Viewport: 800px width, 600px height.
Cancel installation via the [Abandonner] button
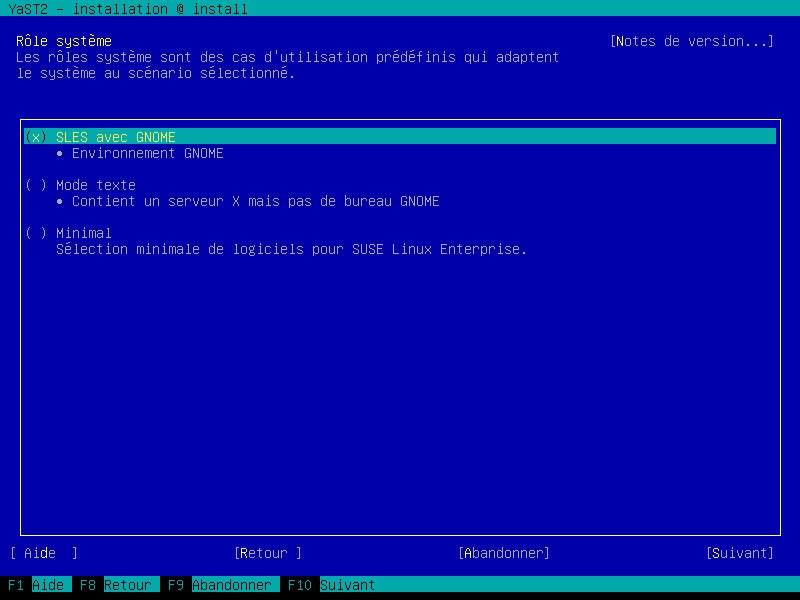click(503, 553)
